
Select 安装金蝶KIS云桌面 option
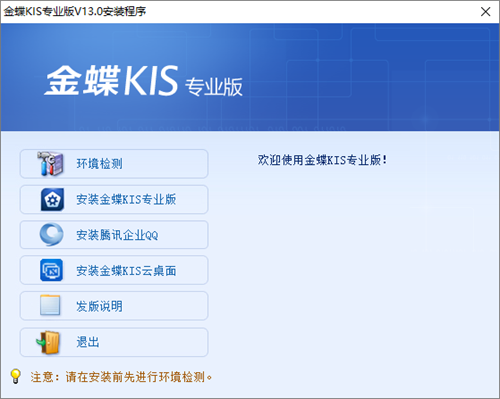114,270
